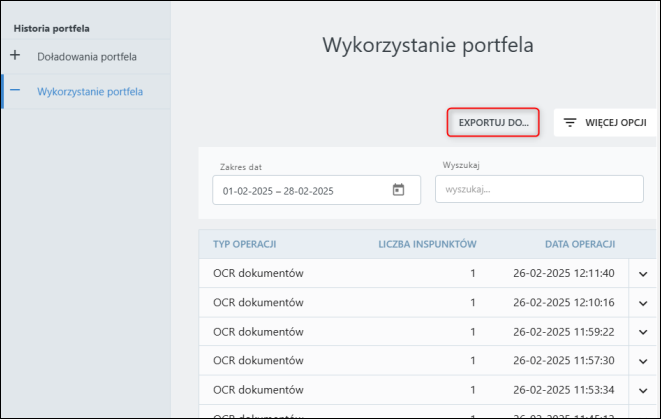661x419 pixels.
Task: Open the calendar date picker icon
Action: (x=398, y=190)
